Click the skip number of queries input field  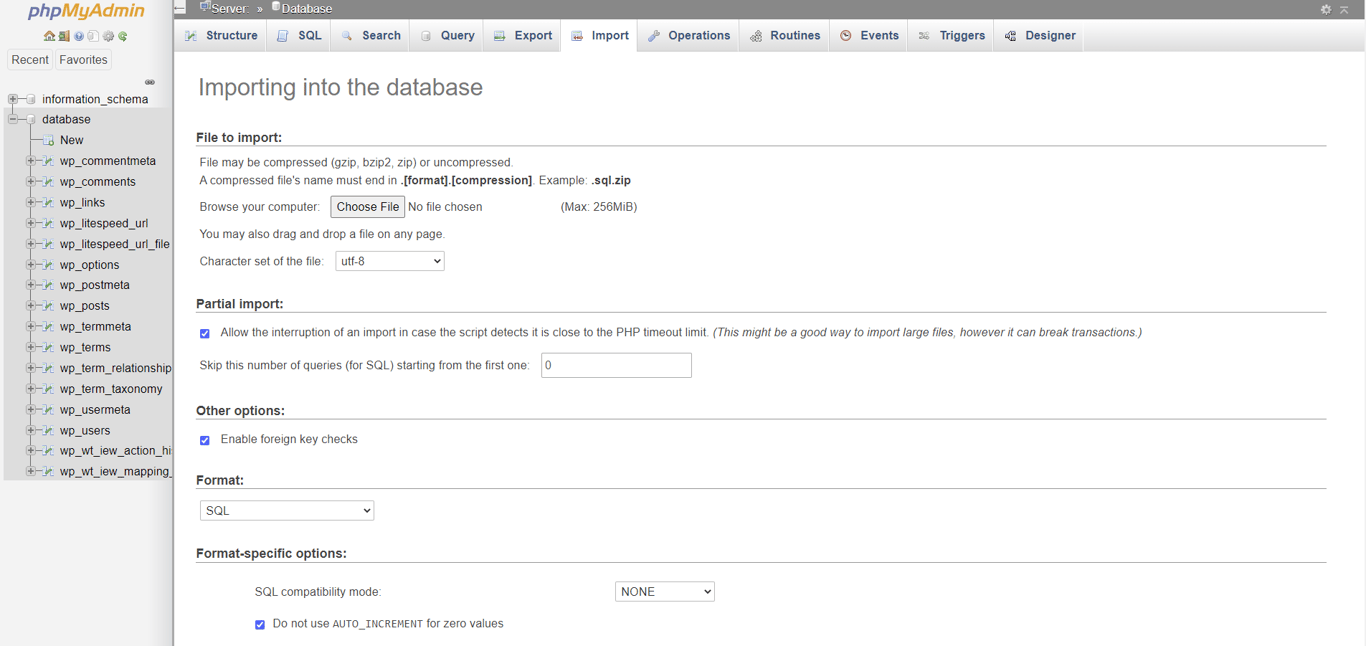615,365
